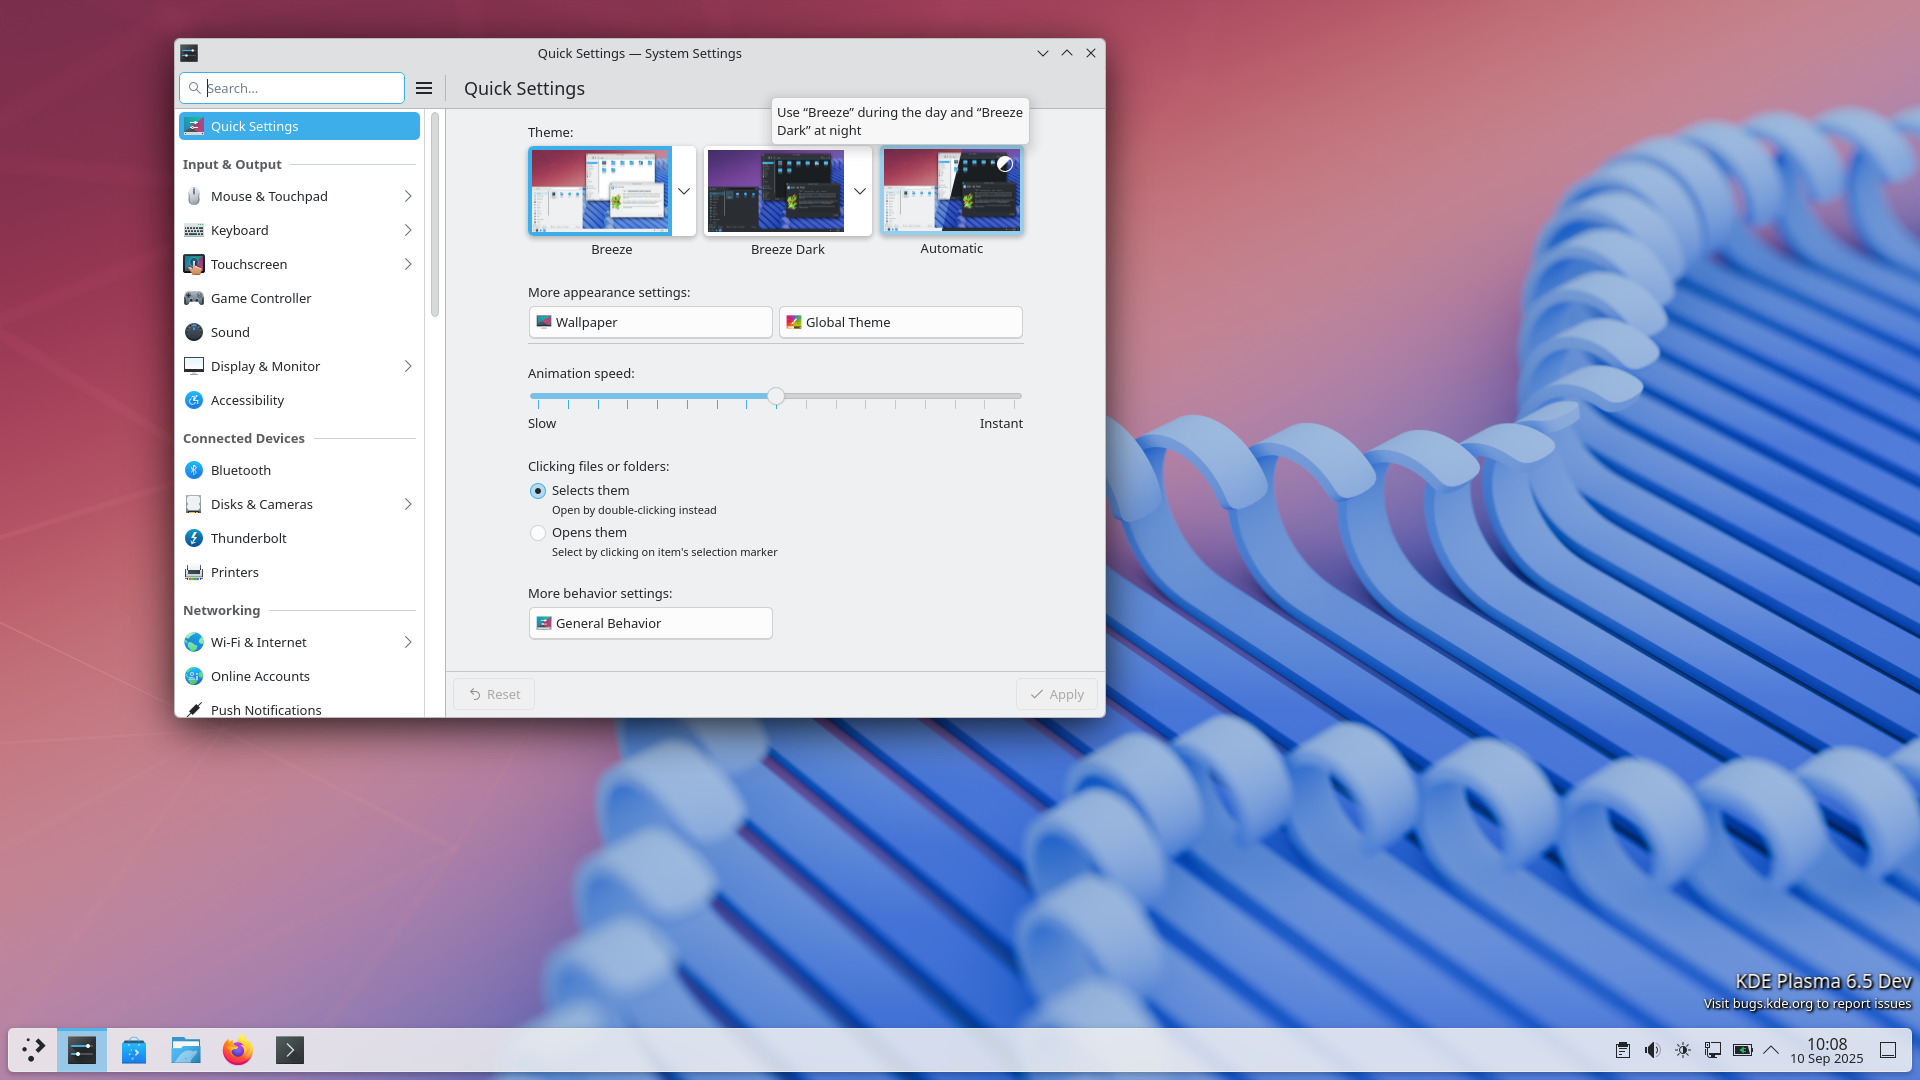The width and height of the screenshot is (1920, 1080).
Task: Expand Display & Monitor category chevron
Action: [x=408, y=366]
